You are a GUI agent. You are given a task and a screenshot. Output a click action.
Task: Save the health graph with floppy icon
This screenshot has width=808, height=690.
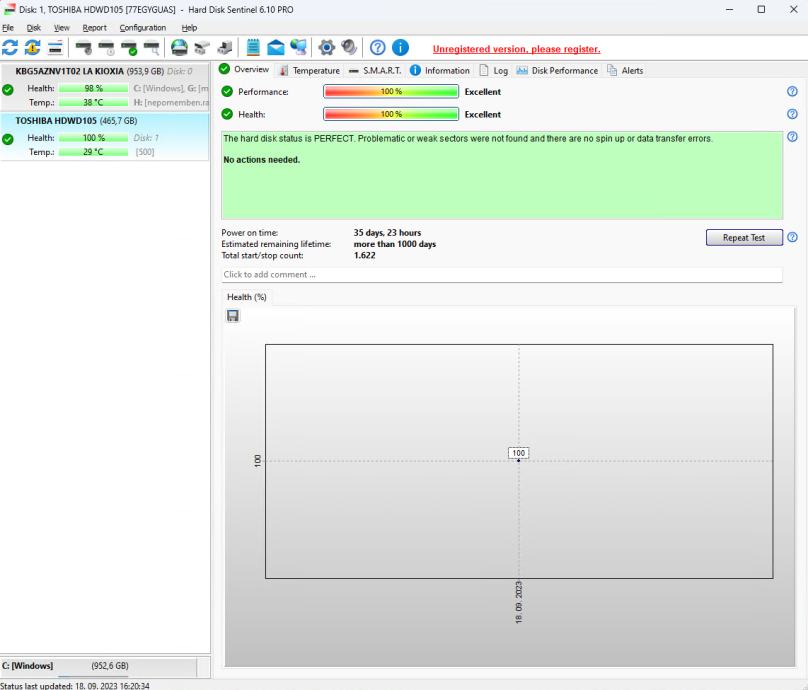point(233,315)
